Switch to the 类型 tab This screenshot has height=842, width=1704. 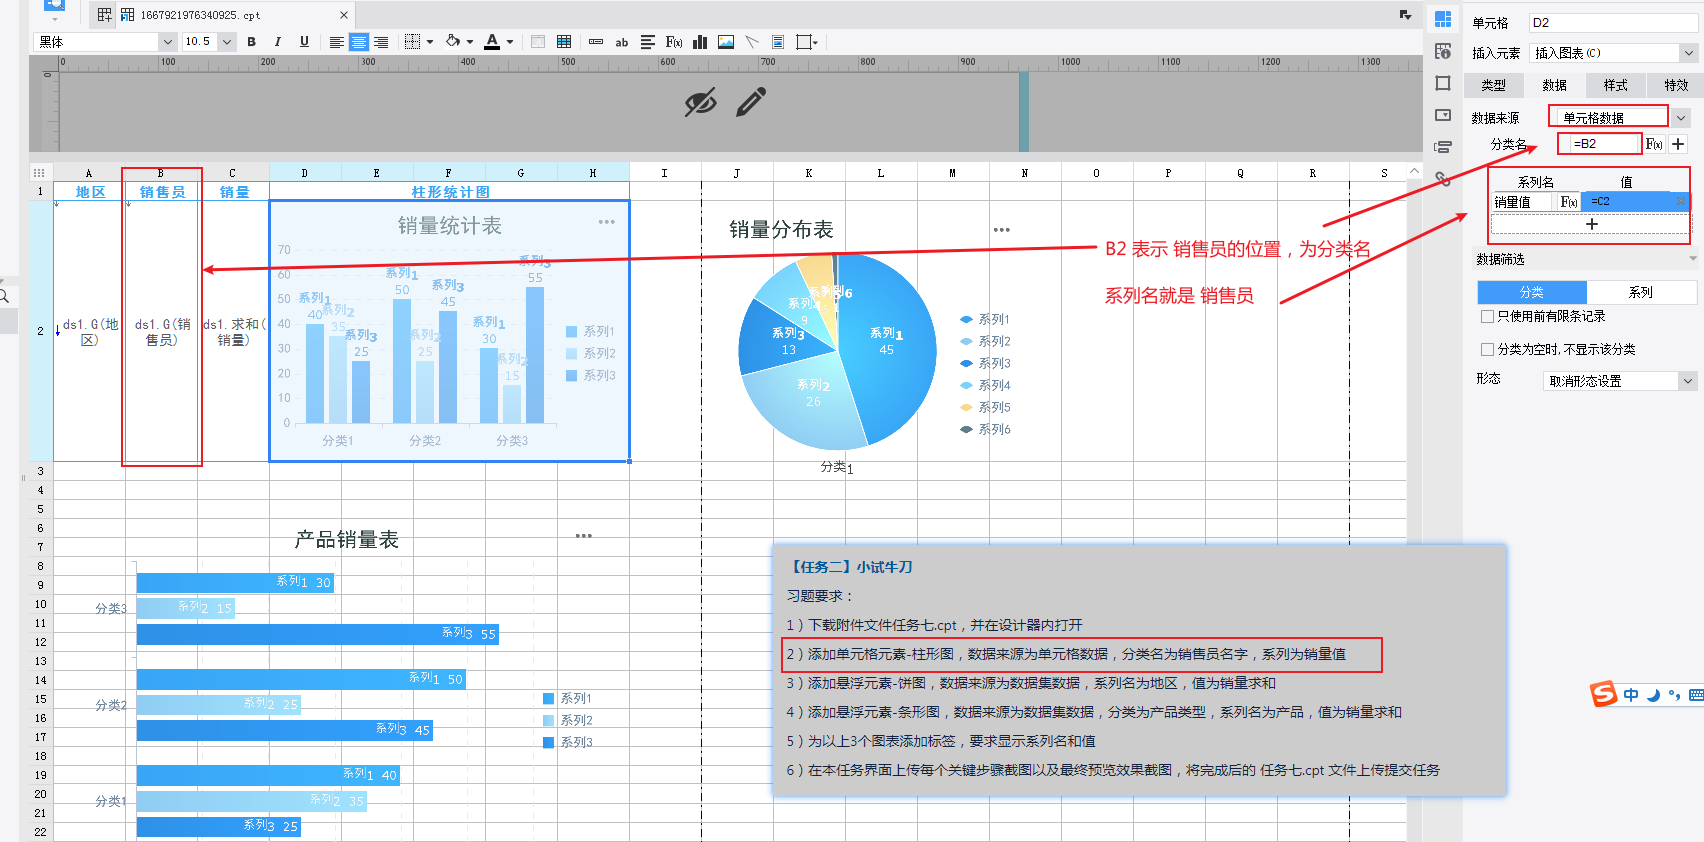[1493, 86]
